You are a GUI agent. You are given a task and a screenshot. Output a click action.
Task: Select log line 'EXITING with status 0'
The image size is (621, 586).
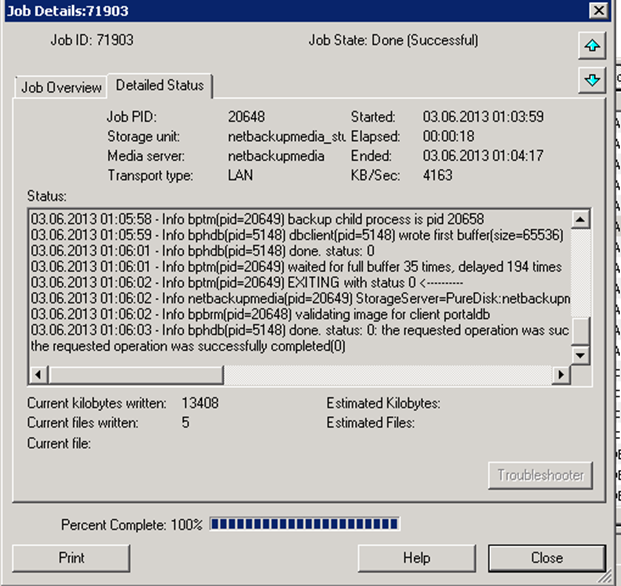[x=247, y=283]
